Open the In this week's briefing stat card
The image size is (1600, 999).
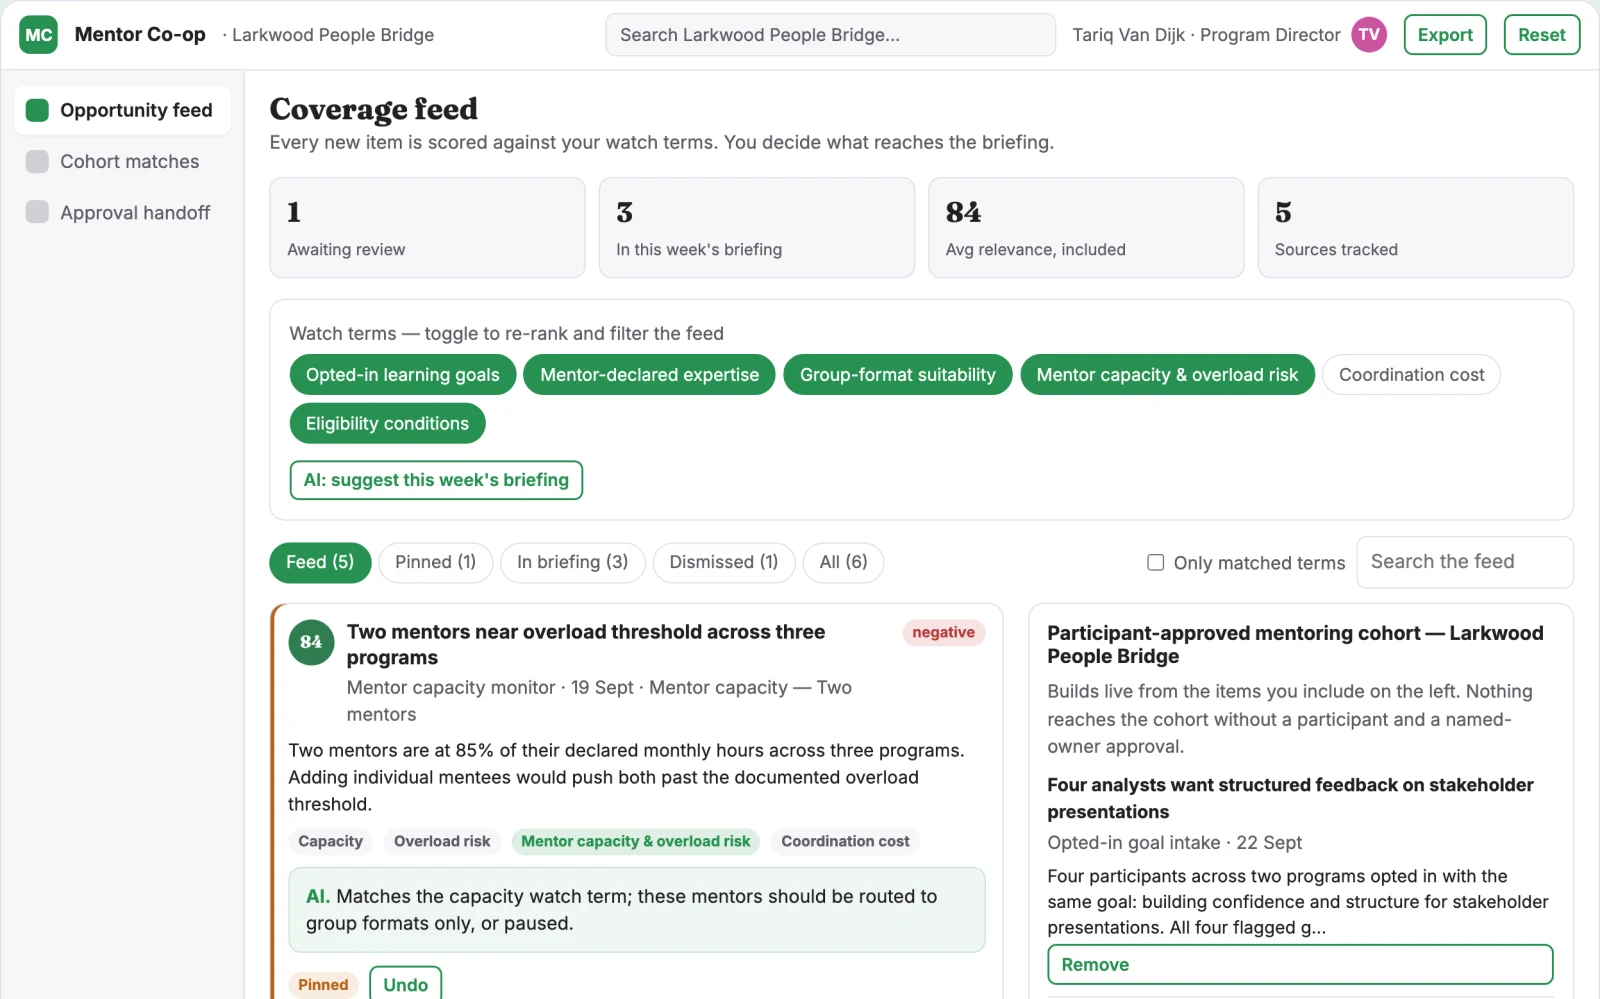pyautogui.click(x=757, y=228)
